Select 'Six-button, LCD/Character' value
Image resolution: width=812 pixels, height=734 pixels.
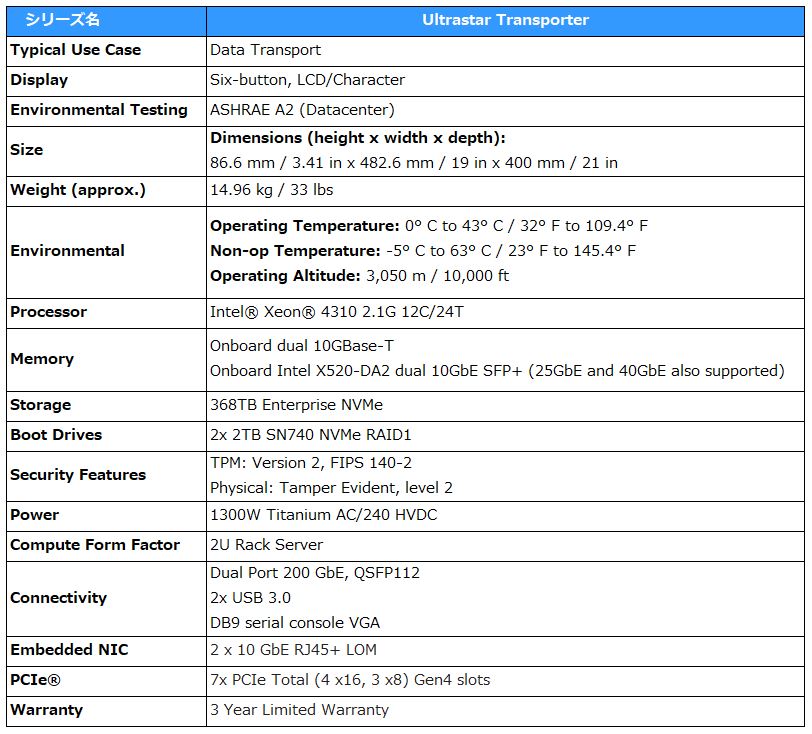pos(307,80)
